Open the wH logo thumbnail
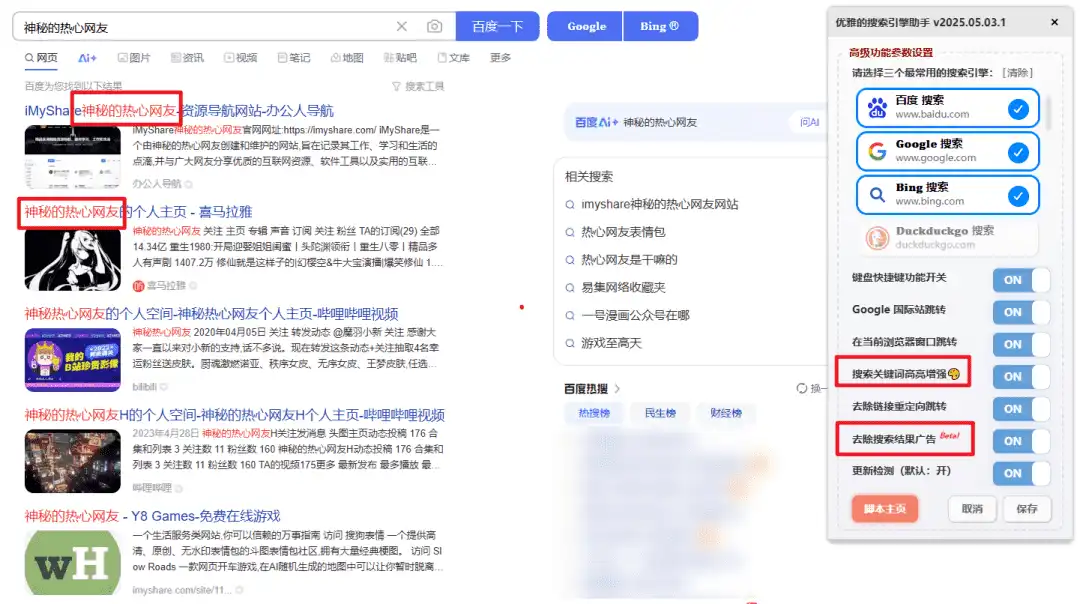The width and height of the screenshot is (1080, 604). (72, 563)
